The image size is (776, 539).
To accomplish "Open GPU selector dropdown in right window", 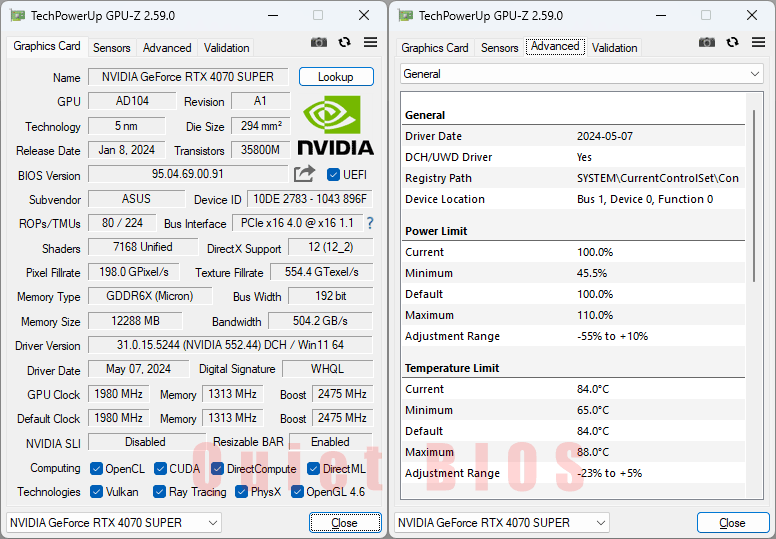I will pyautogui.click(x=502, y=523).
